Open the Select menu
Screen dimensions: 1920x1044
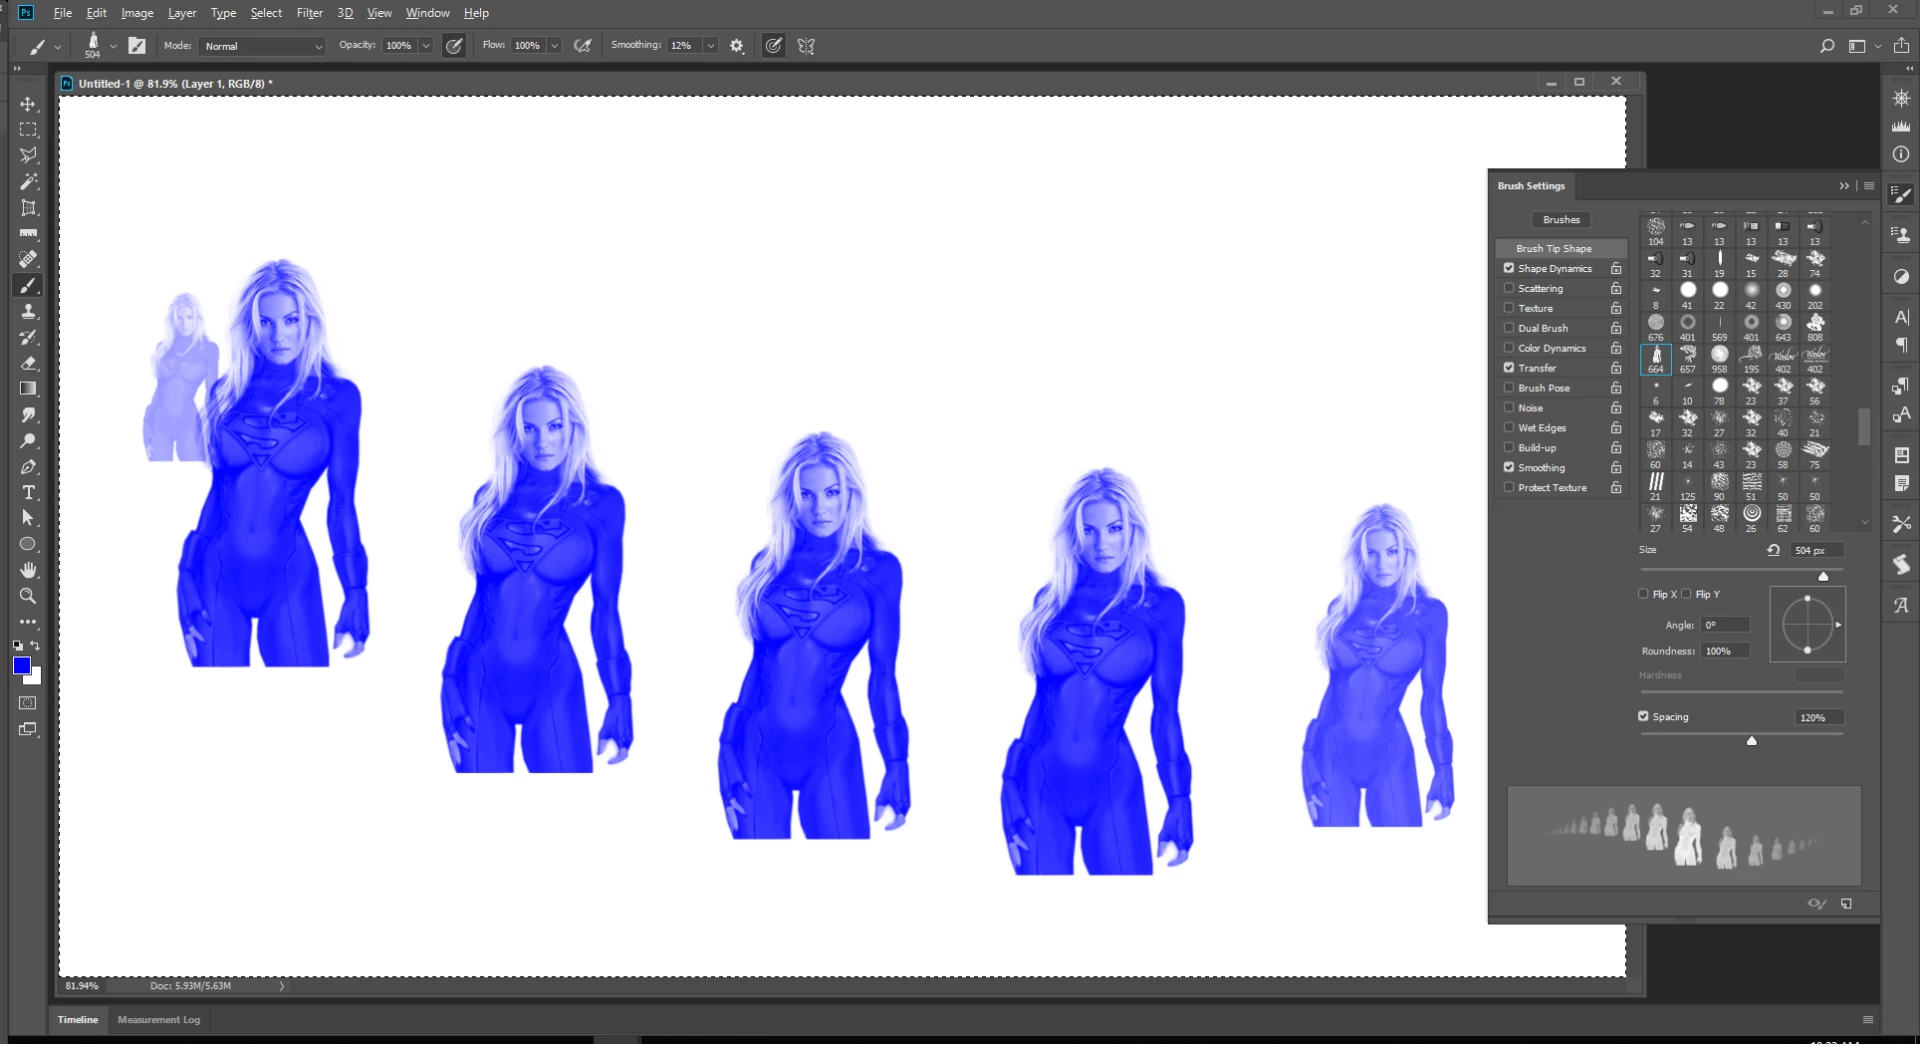(x=266, y=13)
